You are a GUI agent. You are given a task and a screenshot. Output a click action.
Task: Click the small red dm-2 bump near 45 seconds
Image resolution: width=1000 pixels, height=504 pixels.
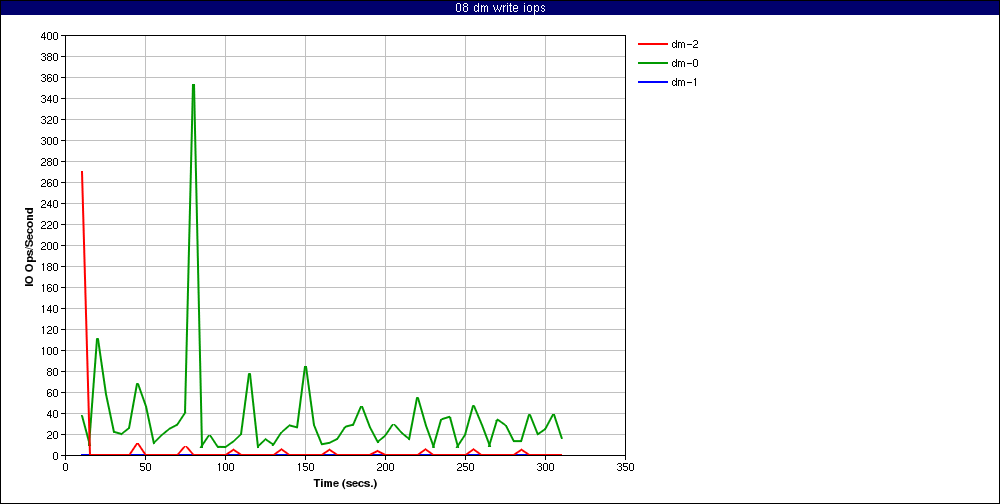pyautogui.click(x=137, y=444)
